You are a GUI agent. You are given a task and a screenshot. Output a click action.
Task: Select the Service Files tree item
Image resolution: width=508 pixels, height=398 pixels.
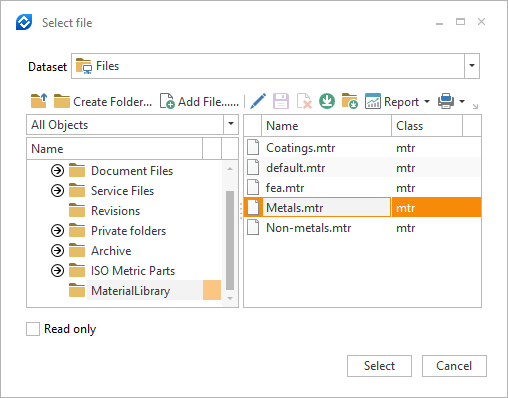(122, 191)
